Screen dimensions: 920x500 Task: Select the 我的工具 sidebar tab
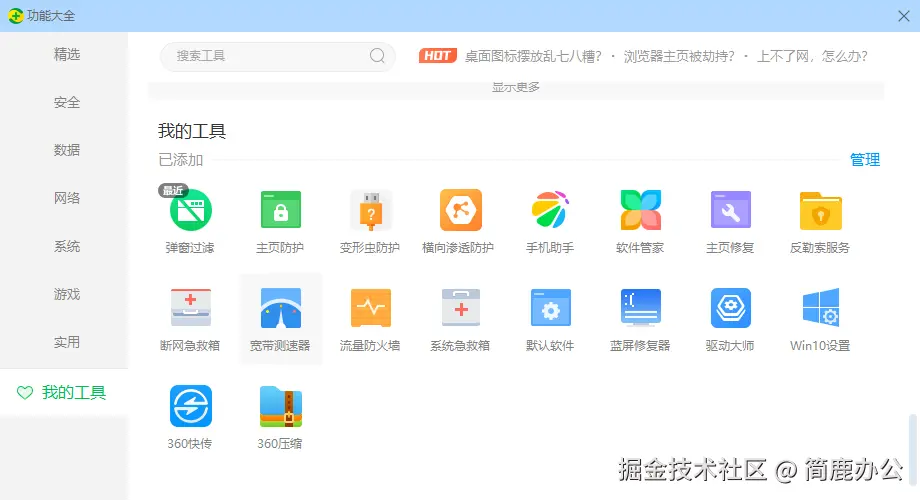coord(64,392)
